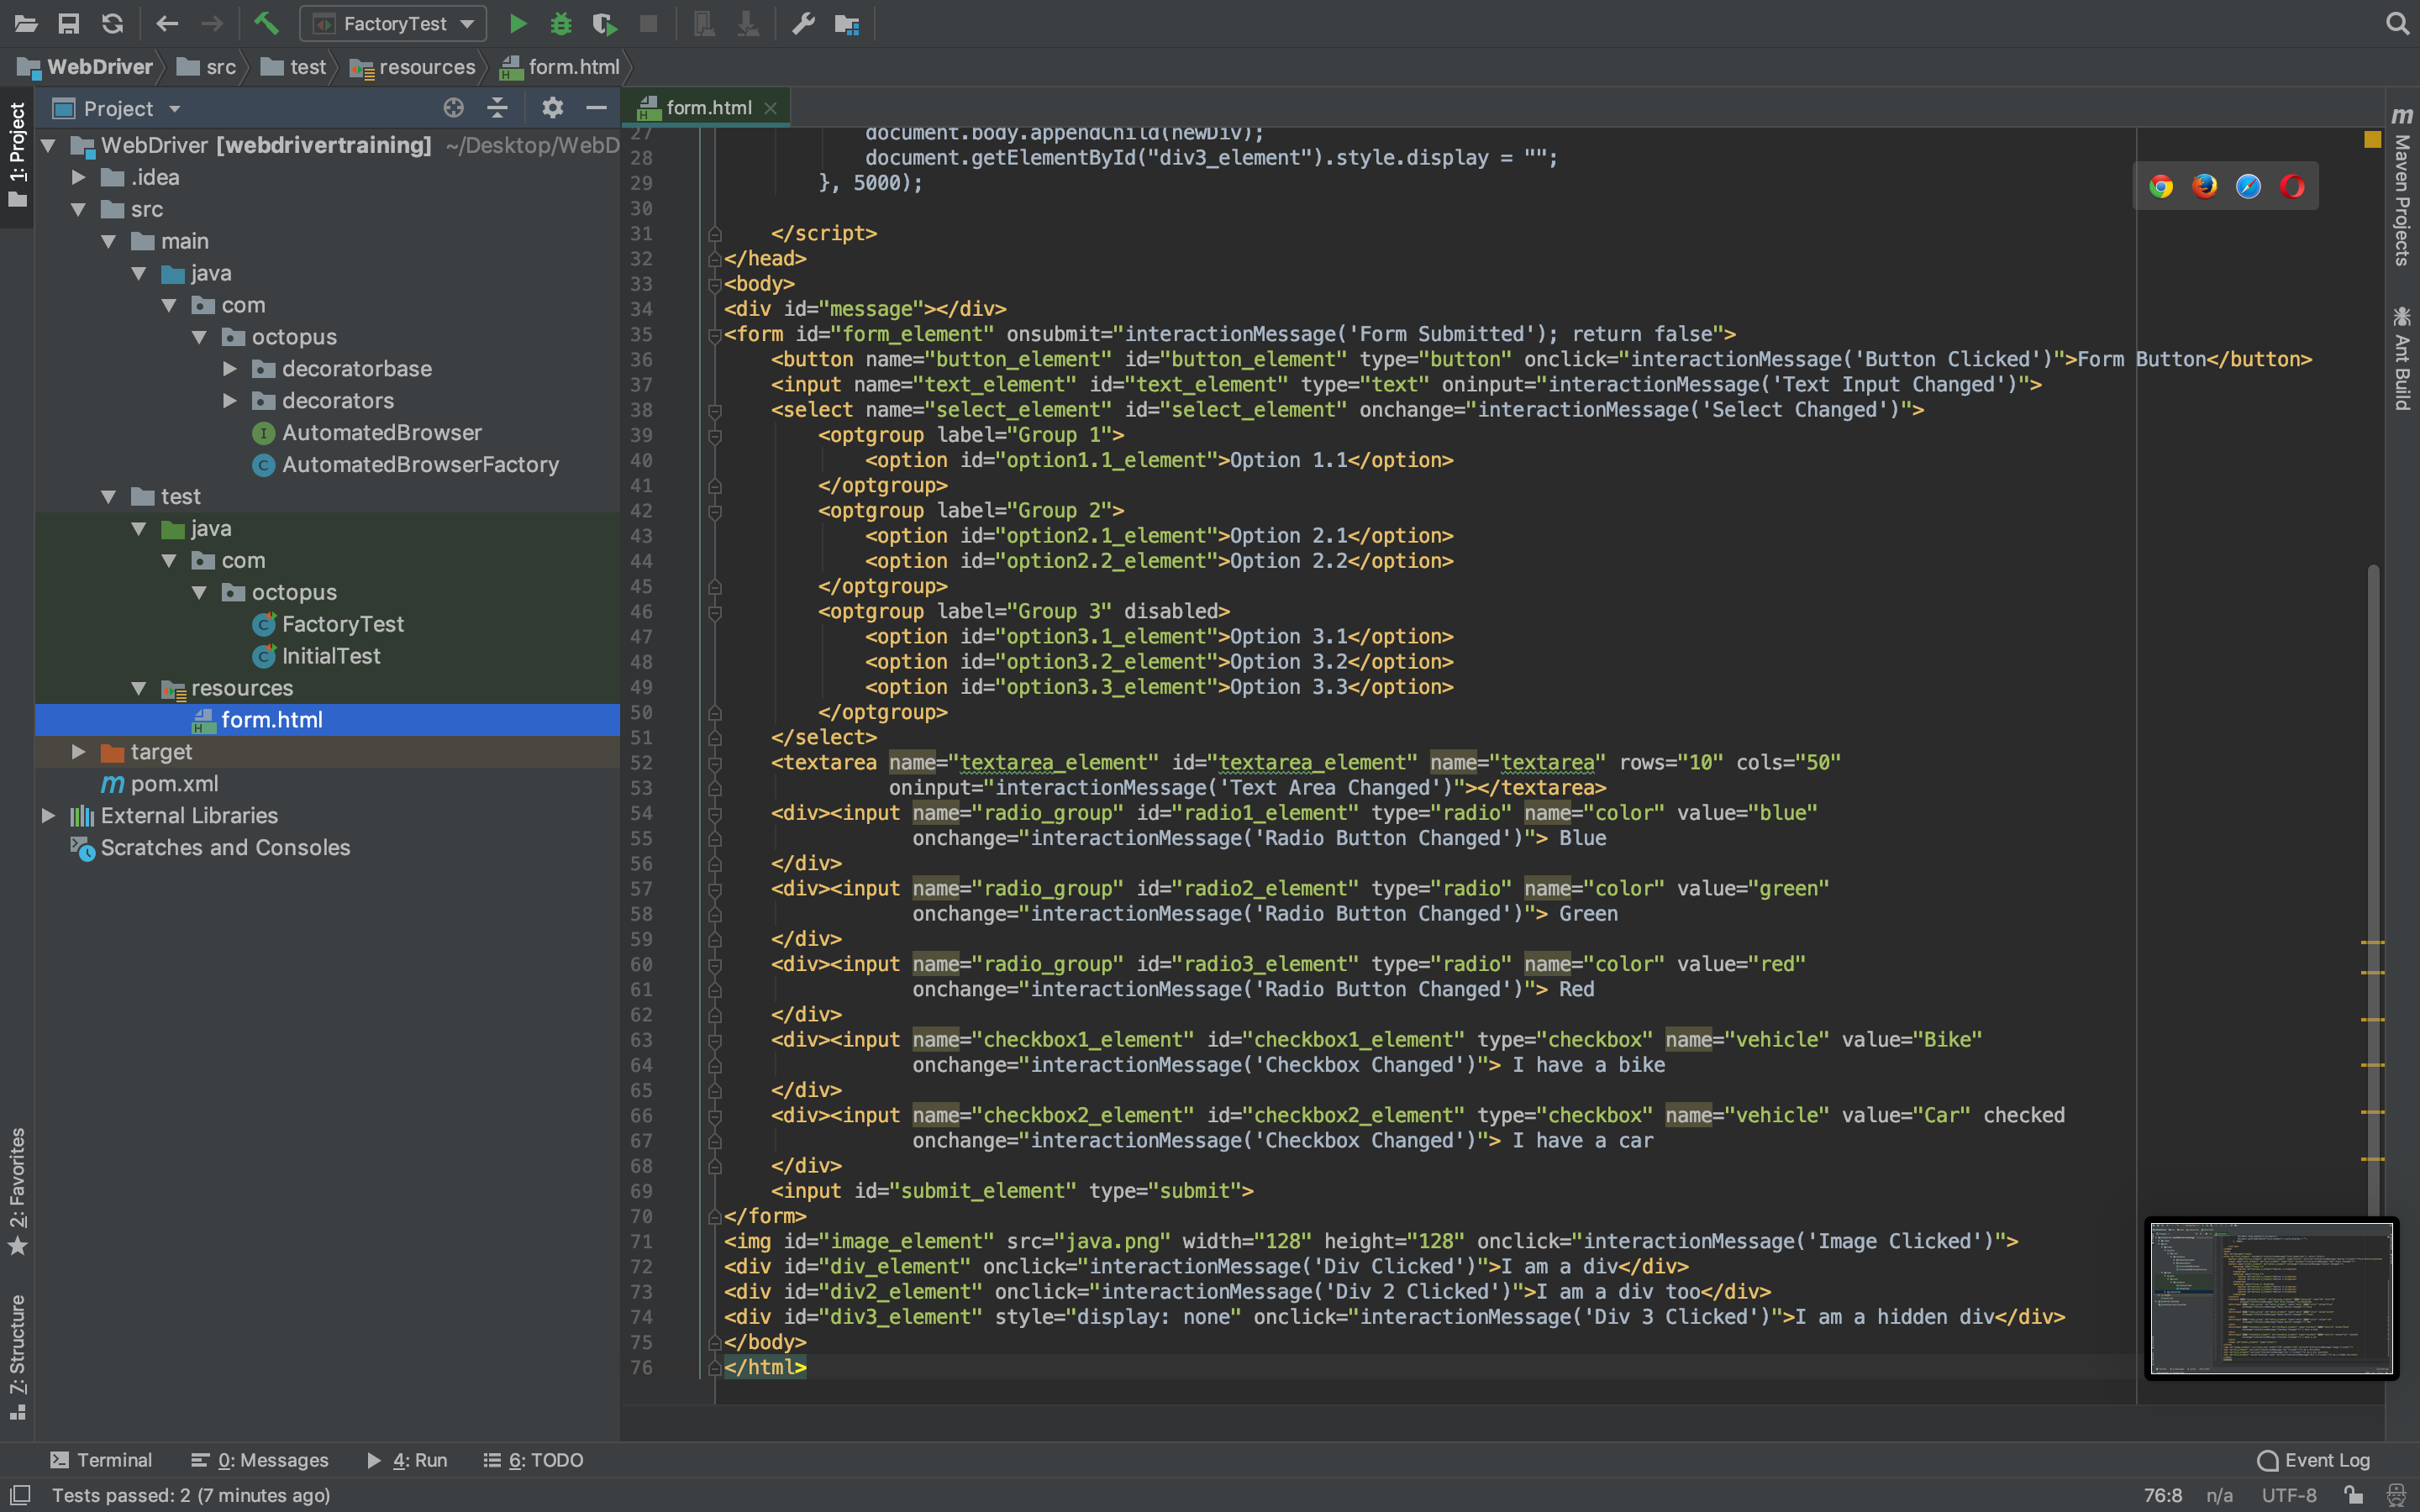Open file in Opera browser icon
The width and height of the screenshot is (2420, 1512).
coord(2292,187)
